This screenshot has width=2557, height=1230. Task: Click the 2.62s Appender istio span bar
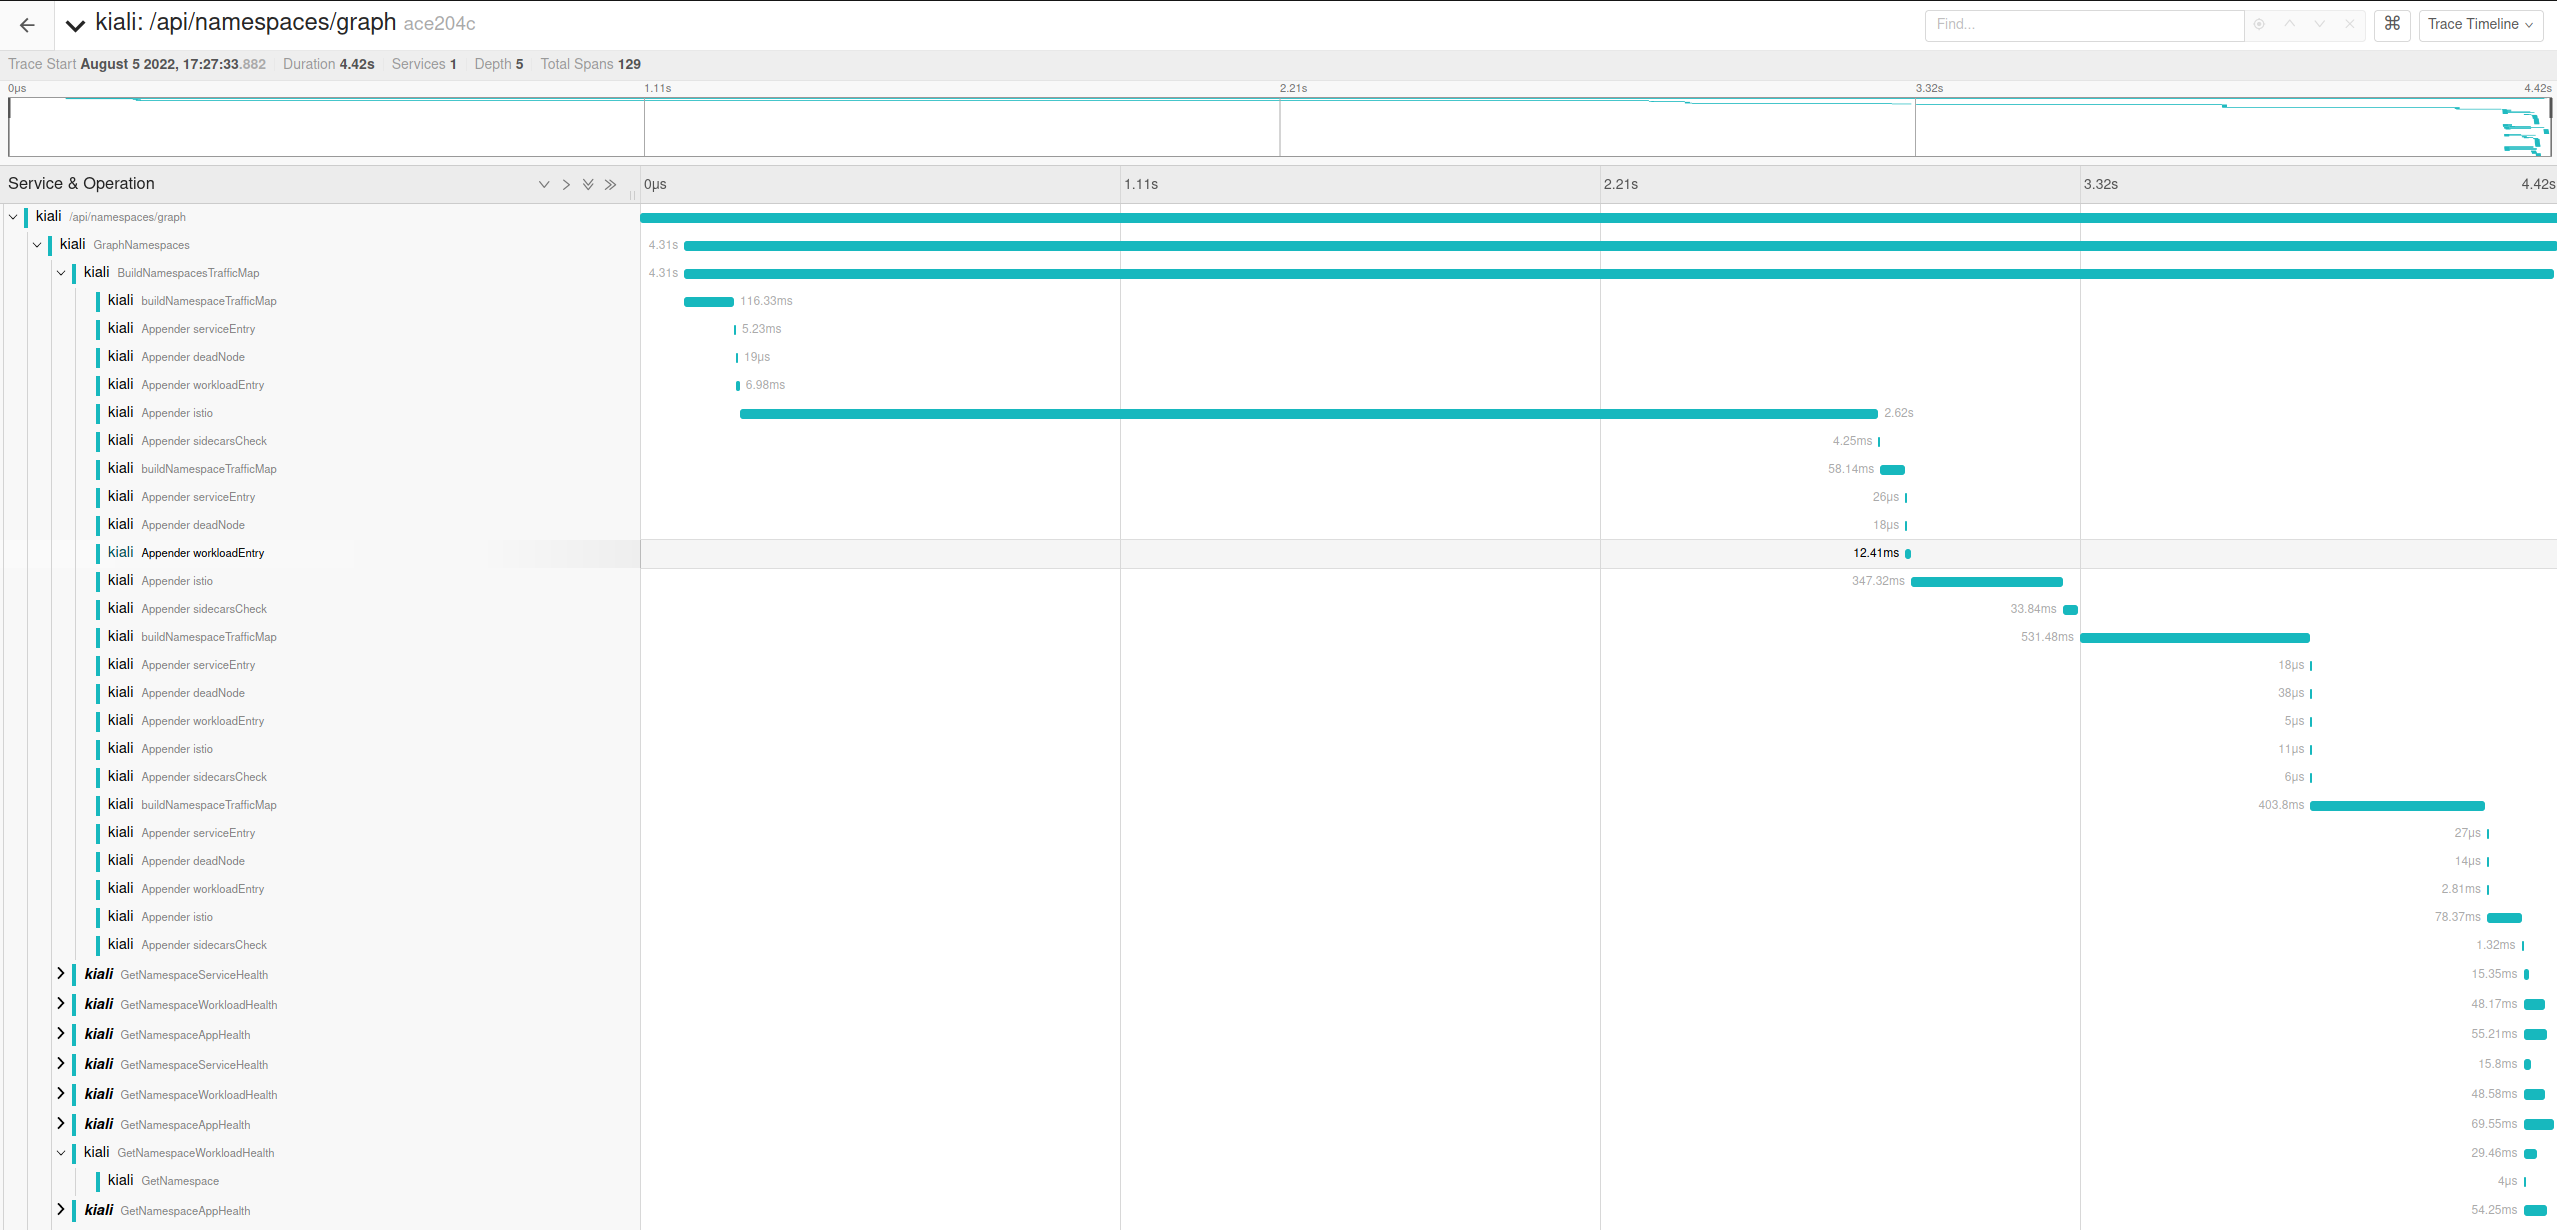pos(1308,414)
